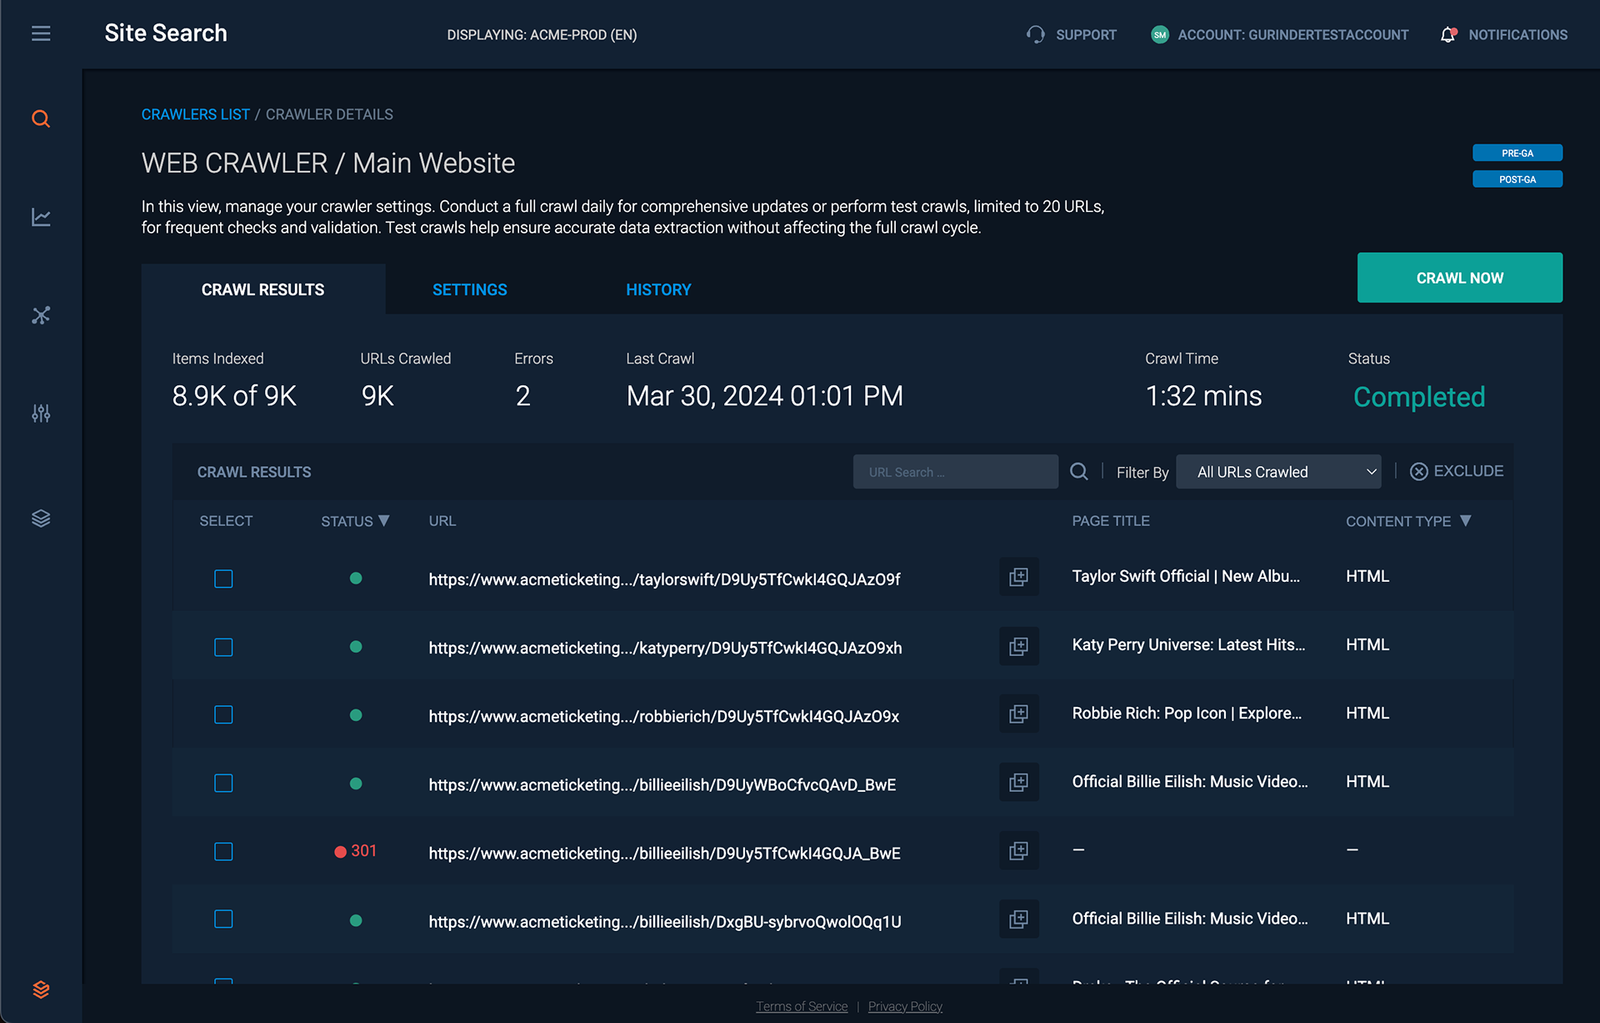This screenshot has height=1023, width=1600.
Task: Select checkbox for billieeilish DxgBU row
Action: (x=224, y=919)
